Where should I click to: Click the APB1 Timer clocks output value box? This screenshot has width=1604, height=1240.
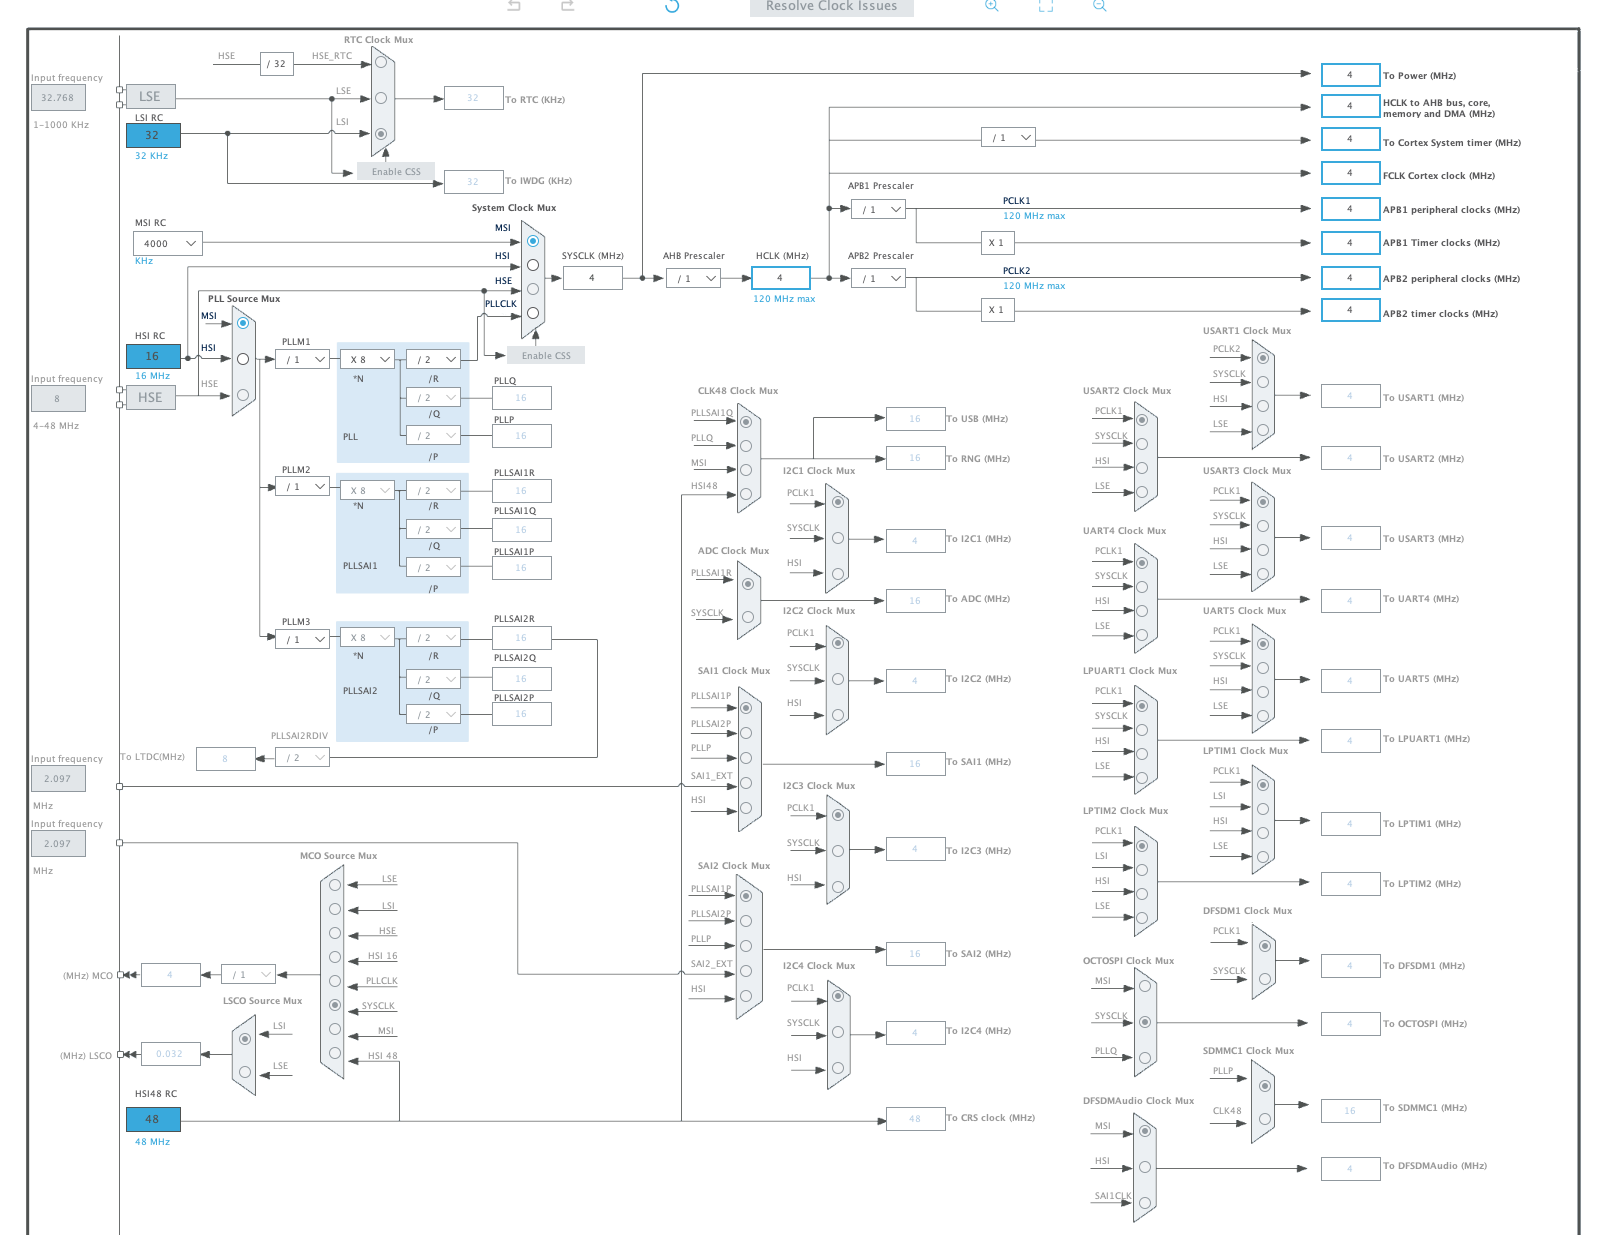[x=1350, y=243]
